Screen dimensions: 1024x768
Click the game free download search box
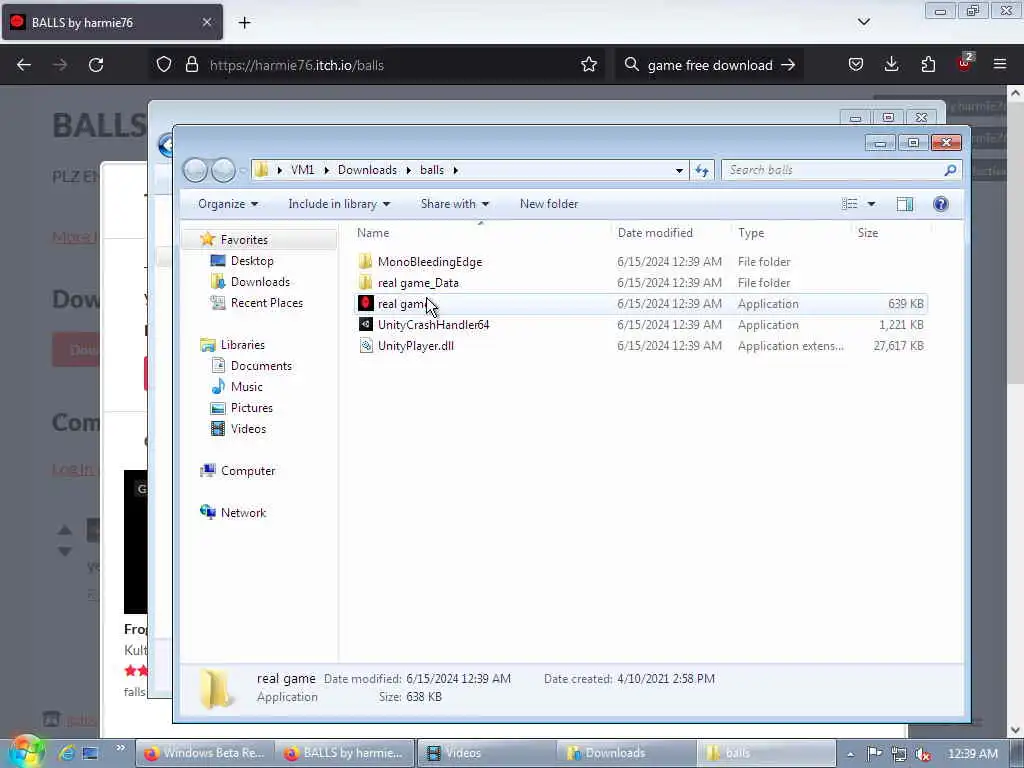tap(710, 65)
